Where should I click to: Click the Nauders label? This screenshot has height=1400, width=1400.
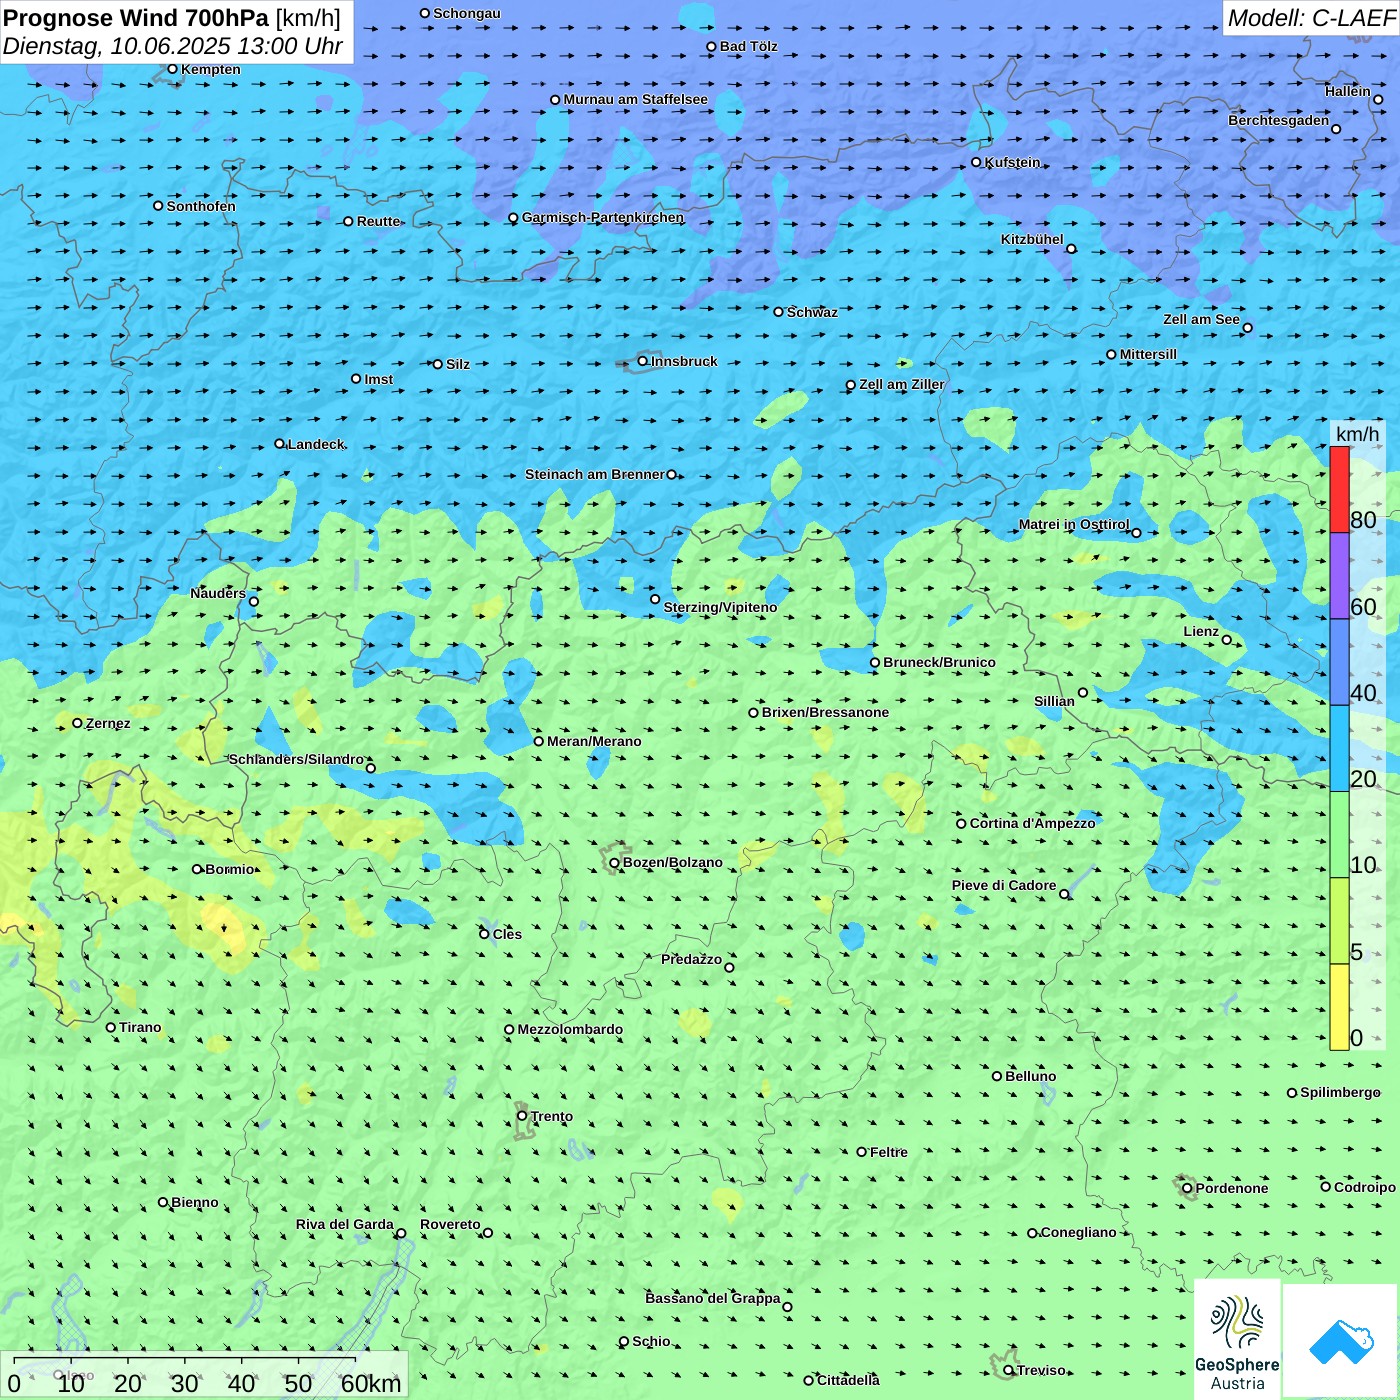218,593
